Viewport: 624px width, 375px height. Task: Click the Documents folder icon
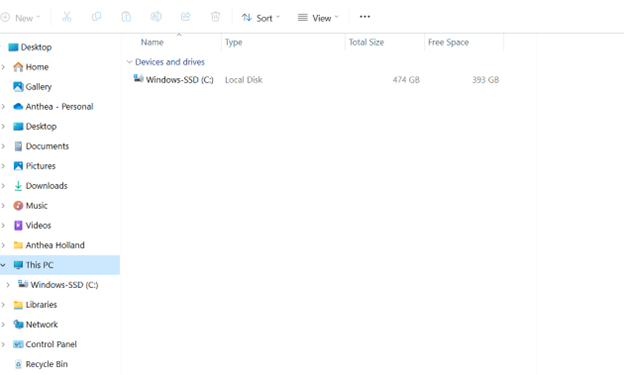pos(18,146)
